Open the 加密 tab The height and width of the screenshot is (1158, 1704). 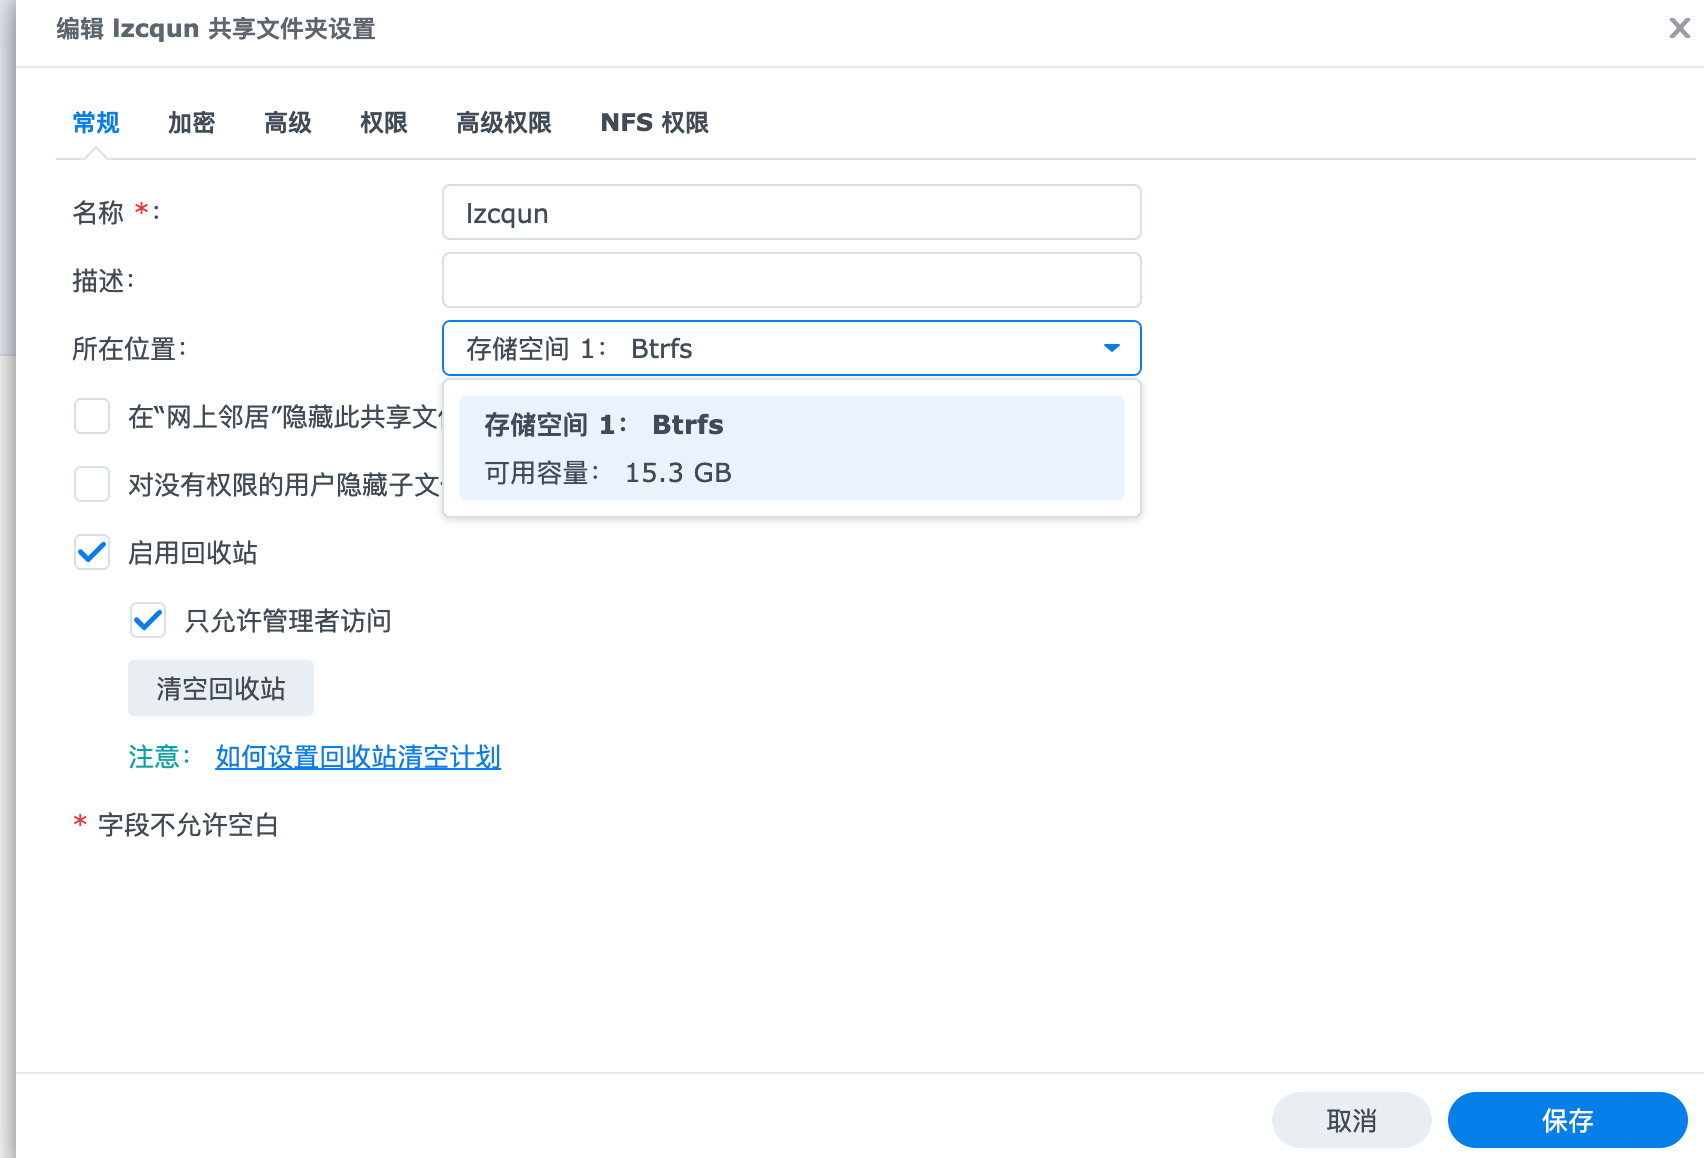pos(191,123)
